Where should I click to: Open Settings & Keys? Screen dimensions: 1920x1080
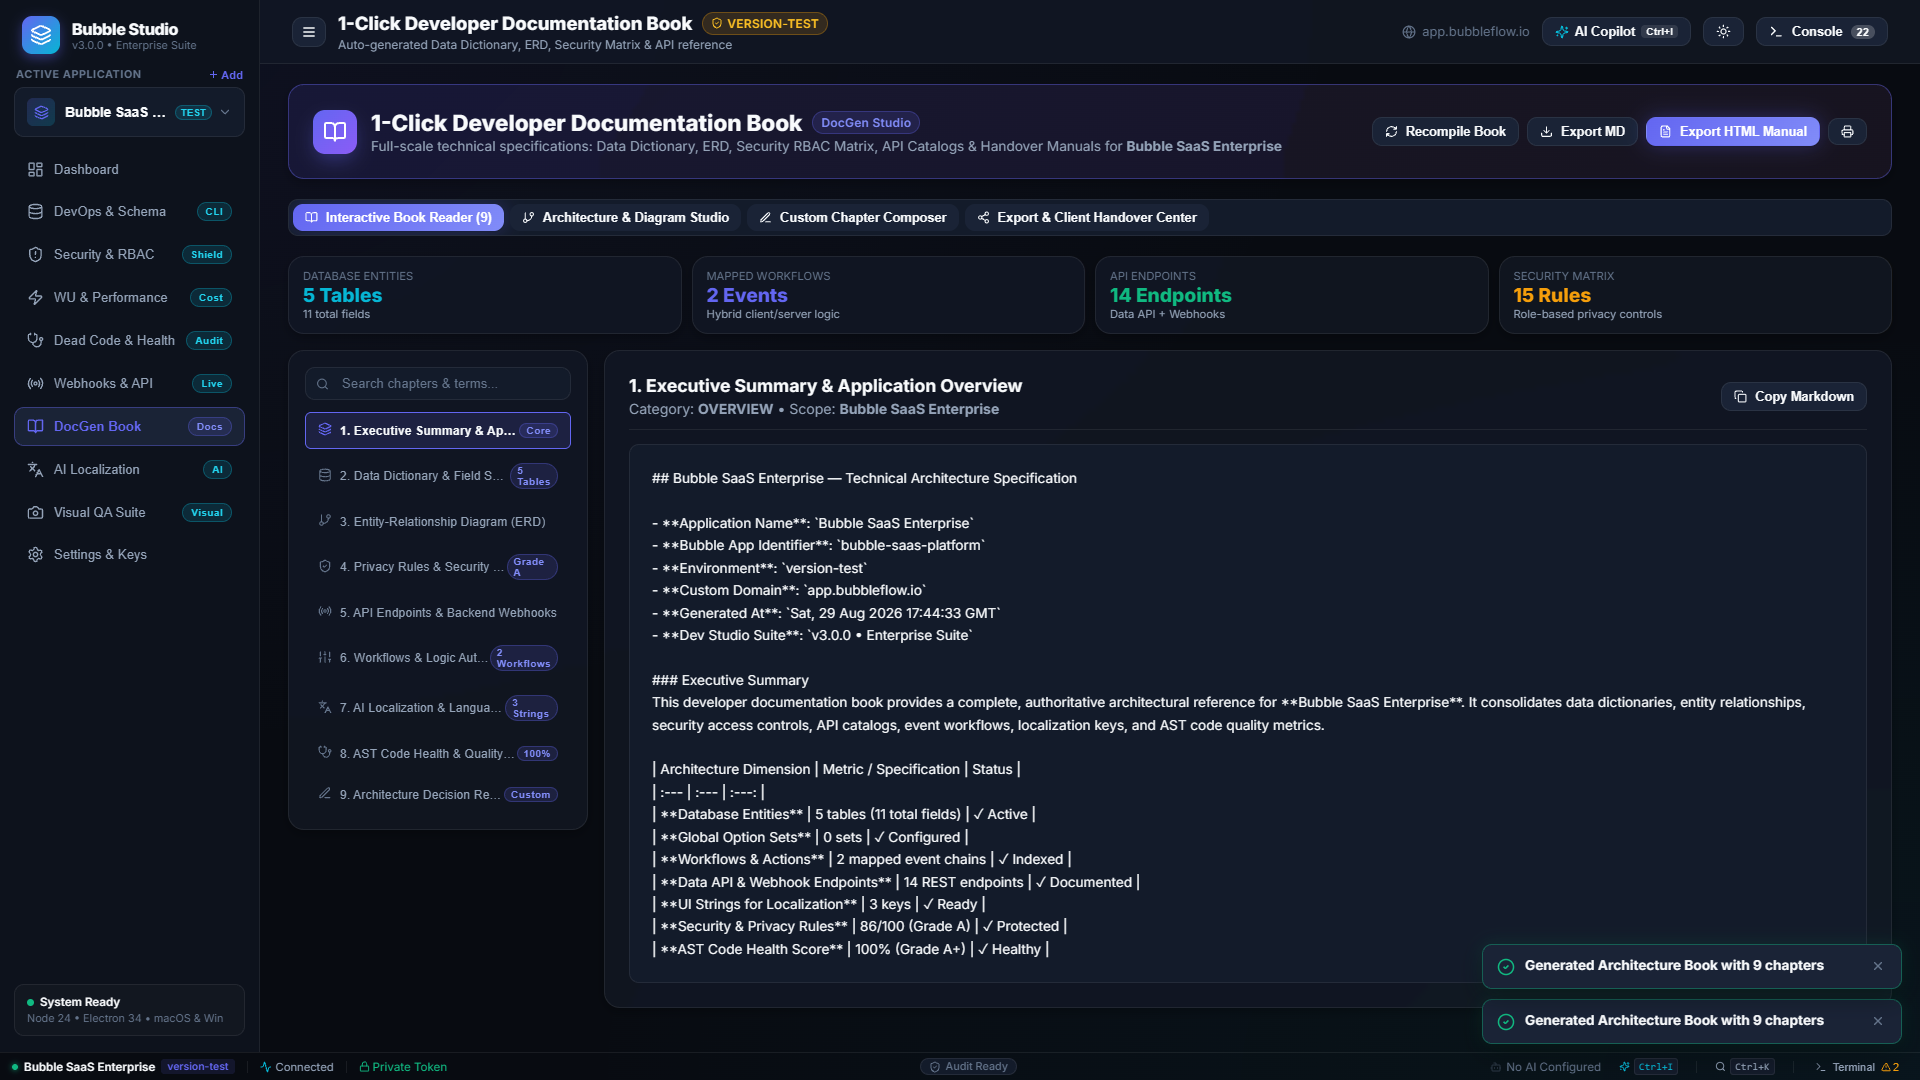129,555
